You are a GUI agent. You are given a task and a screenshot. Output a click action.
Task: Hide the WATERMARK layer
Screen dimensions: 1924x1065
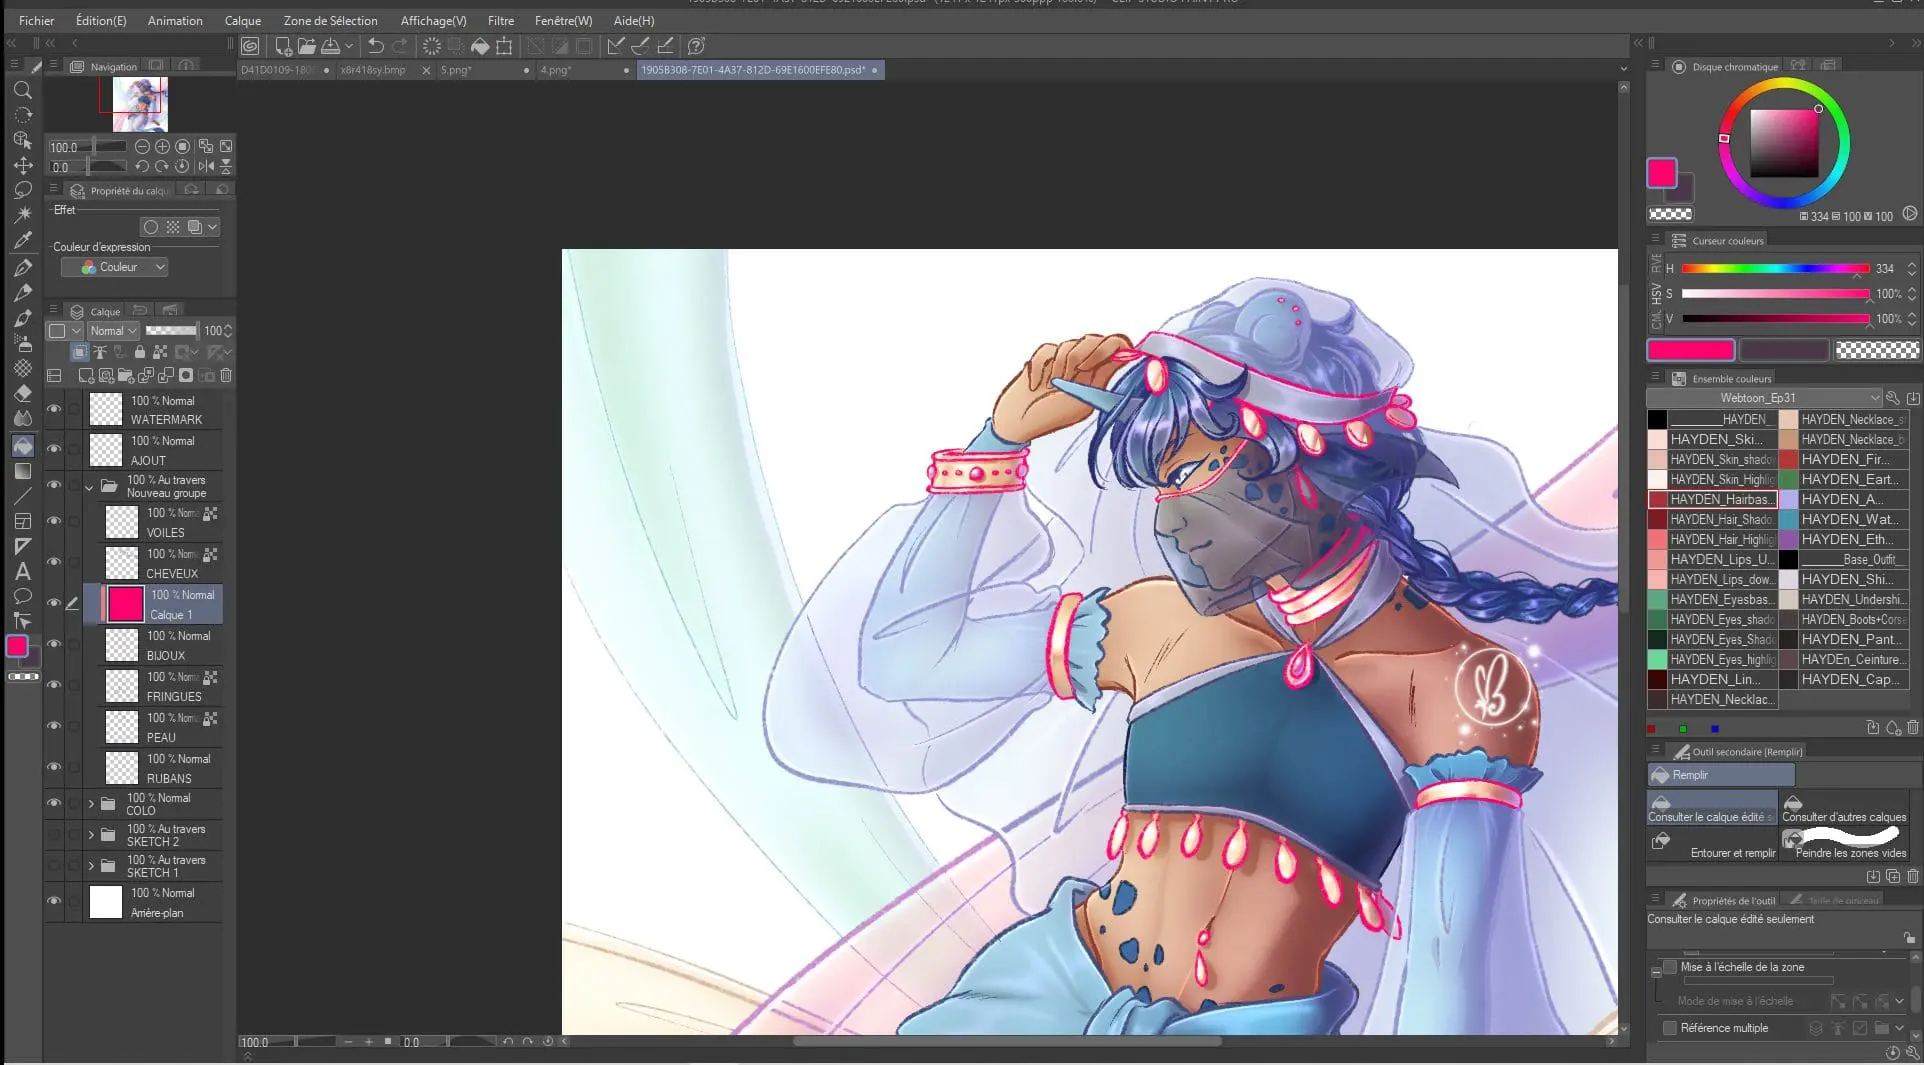(x=54, y=409)
